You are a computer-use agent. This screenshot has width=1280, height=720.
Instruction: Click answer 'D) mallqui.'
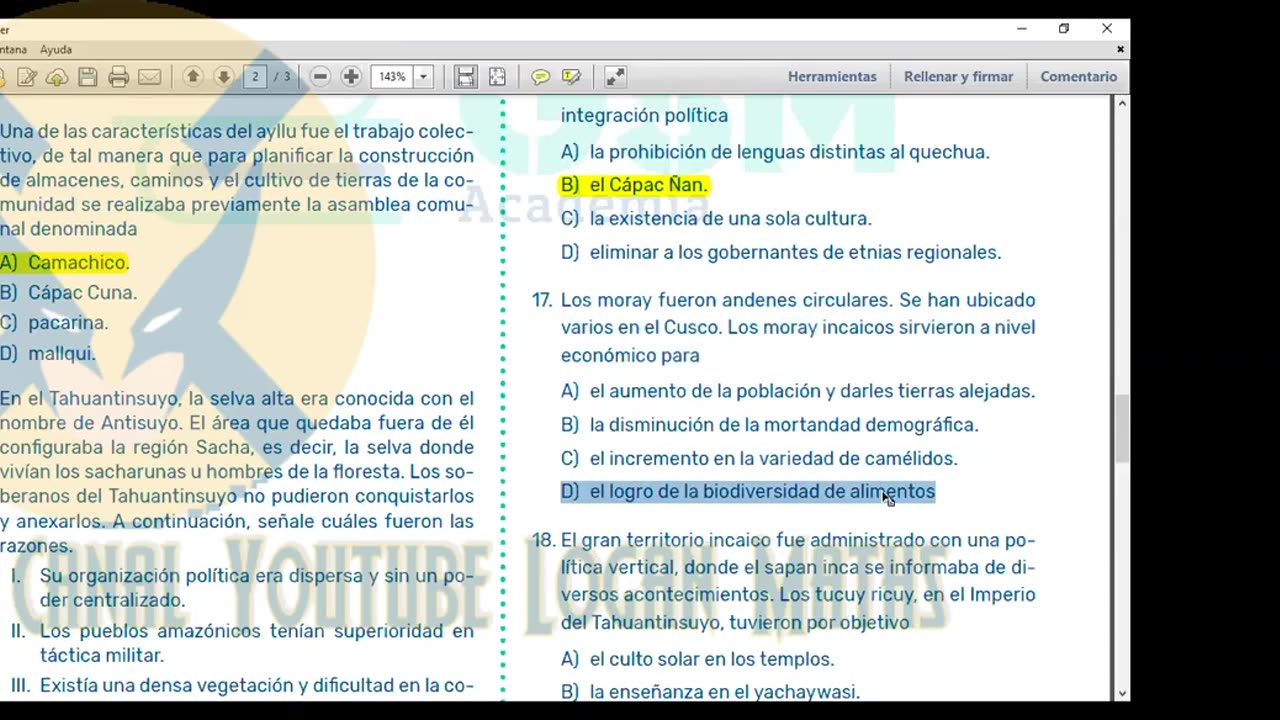click(48, 353)
